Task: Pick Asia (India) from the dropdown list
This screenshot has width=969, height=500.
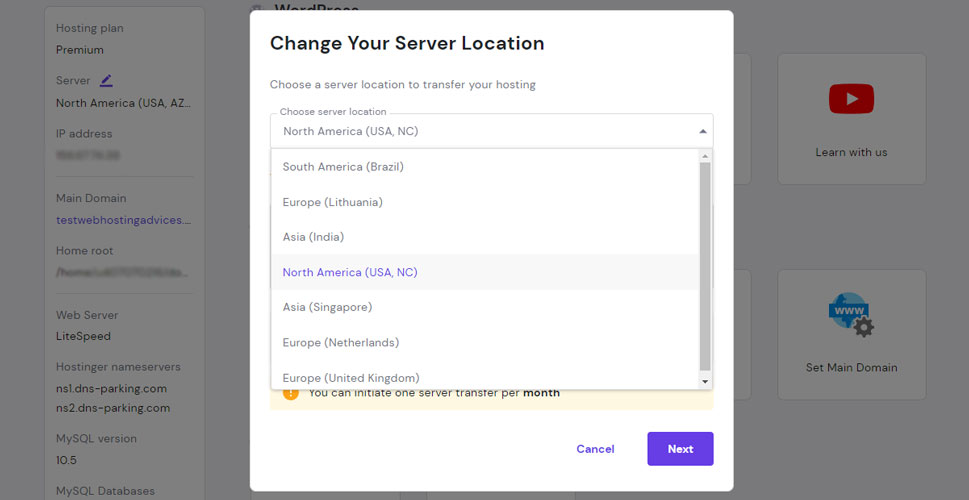Action: 485,237
